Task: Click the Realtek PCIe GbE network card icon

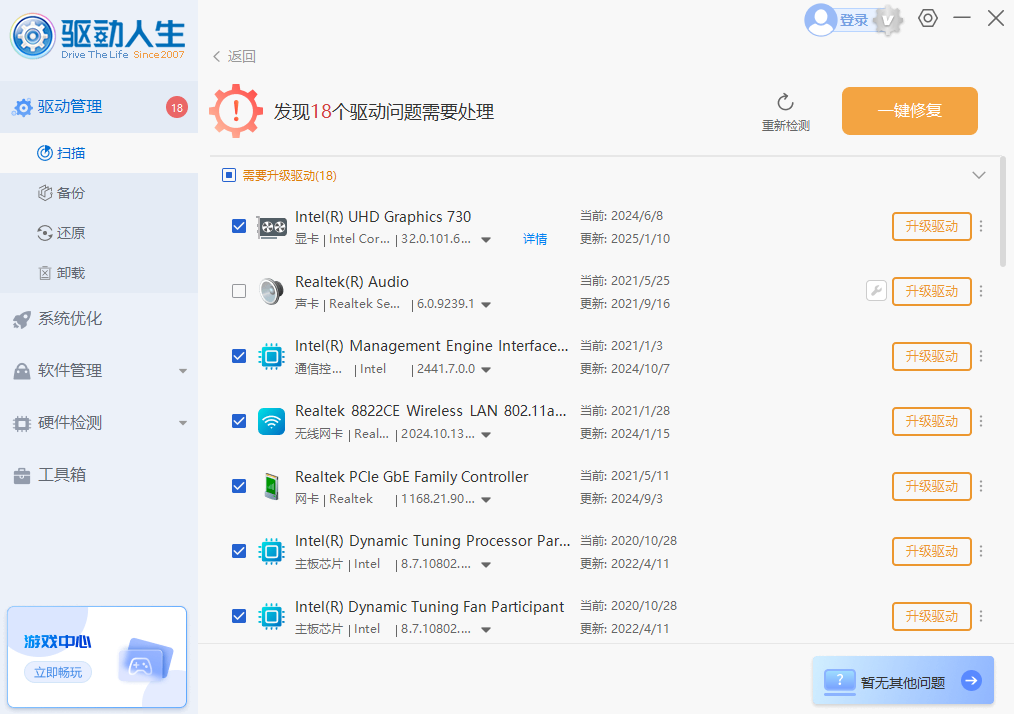Action: 272,486
